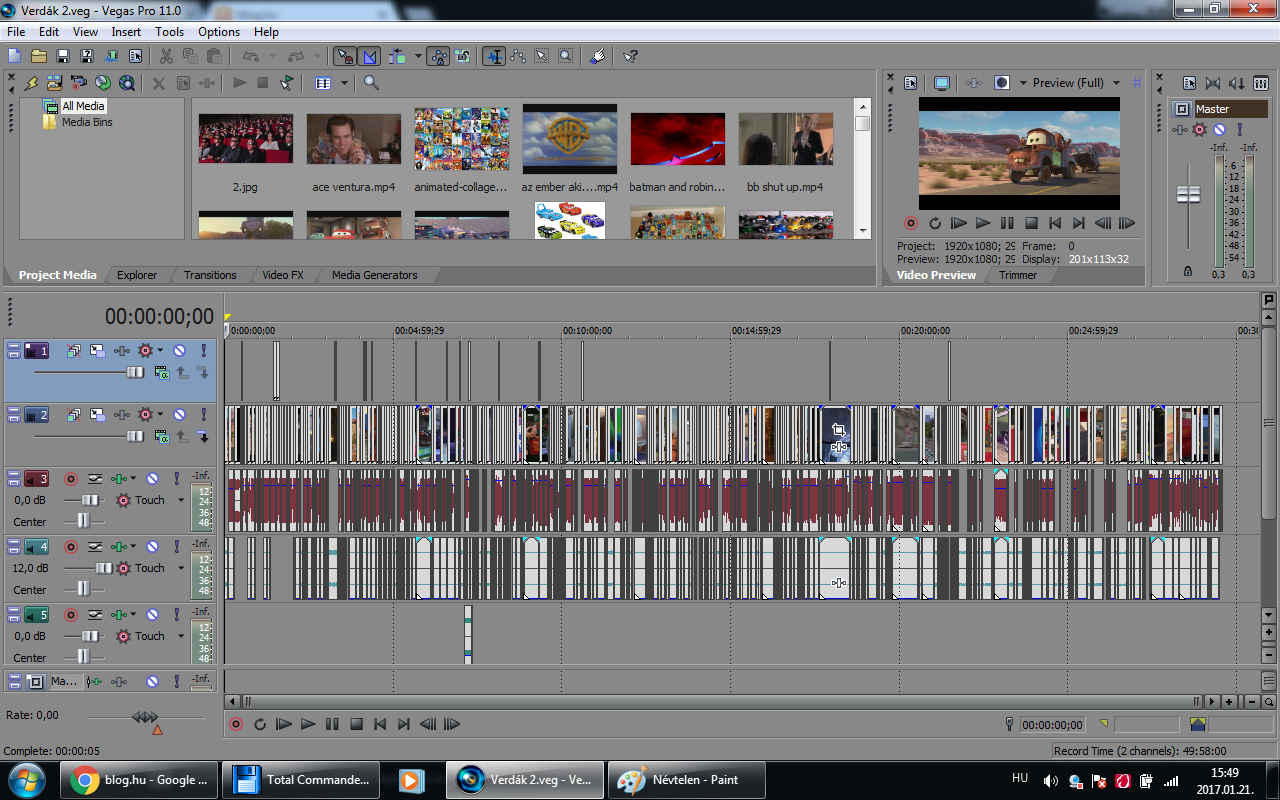Solo video track 2
This screenshot has width=1280, height=800.
click(x=203, y=414)
